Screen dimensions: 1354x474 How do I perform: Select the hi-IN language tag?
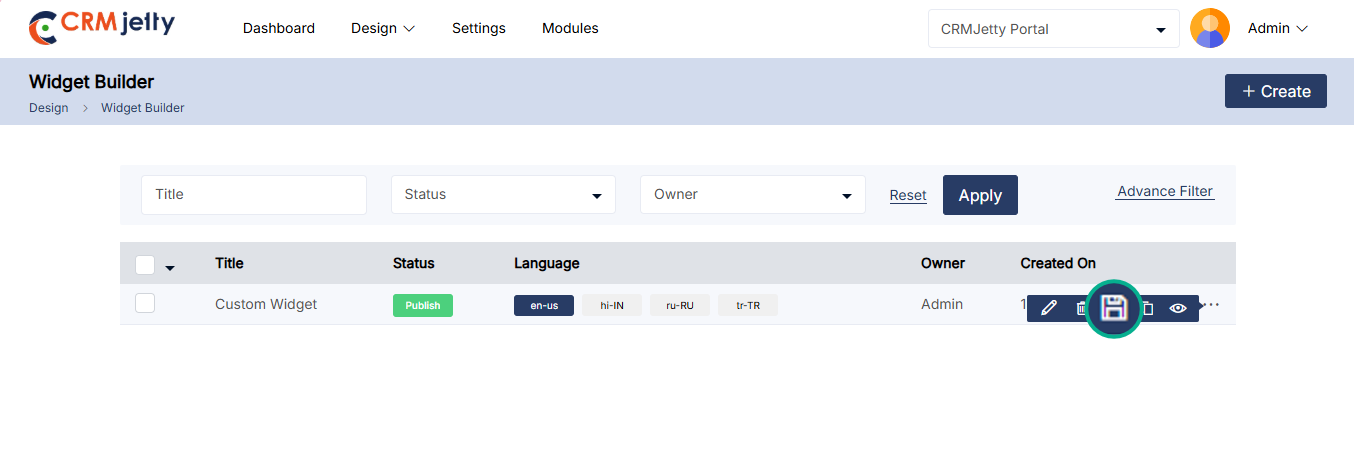coord(612,305)
